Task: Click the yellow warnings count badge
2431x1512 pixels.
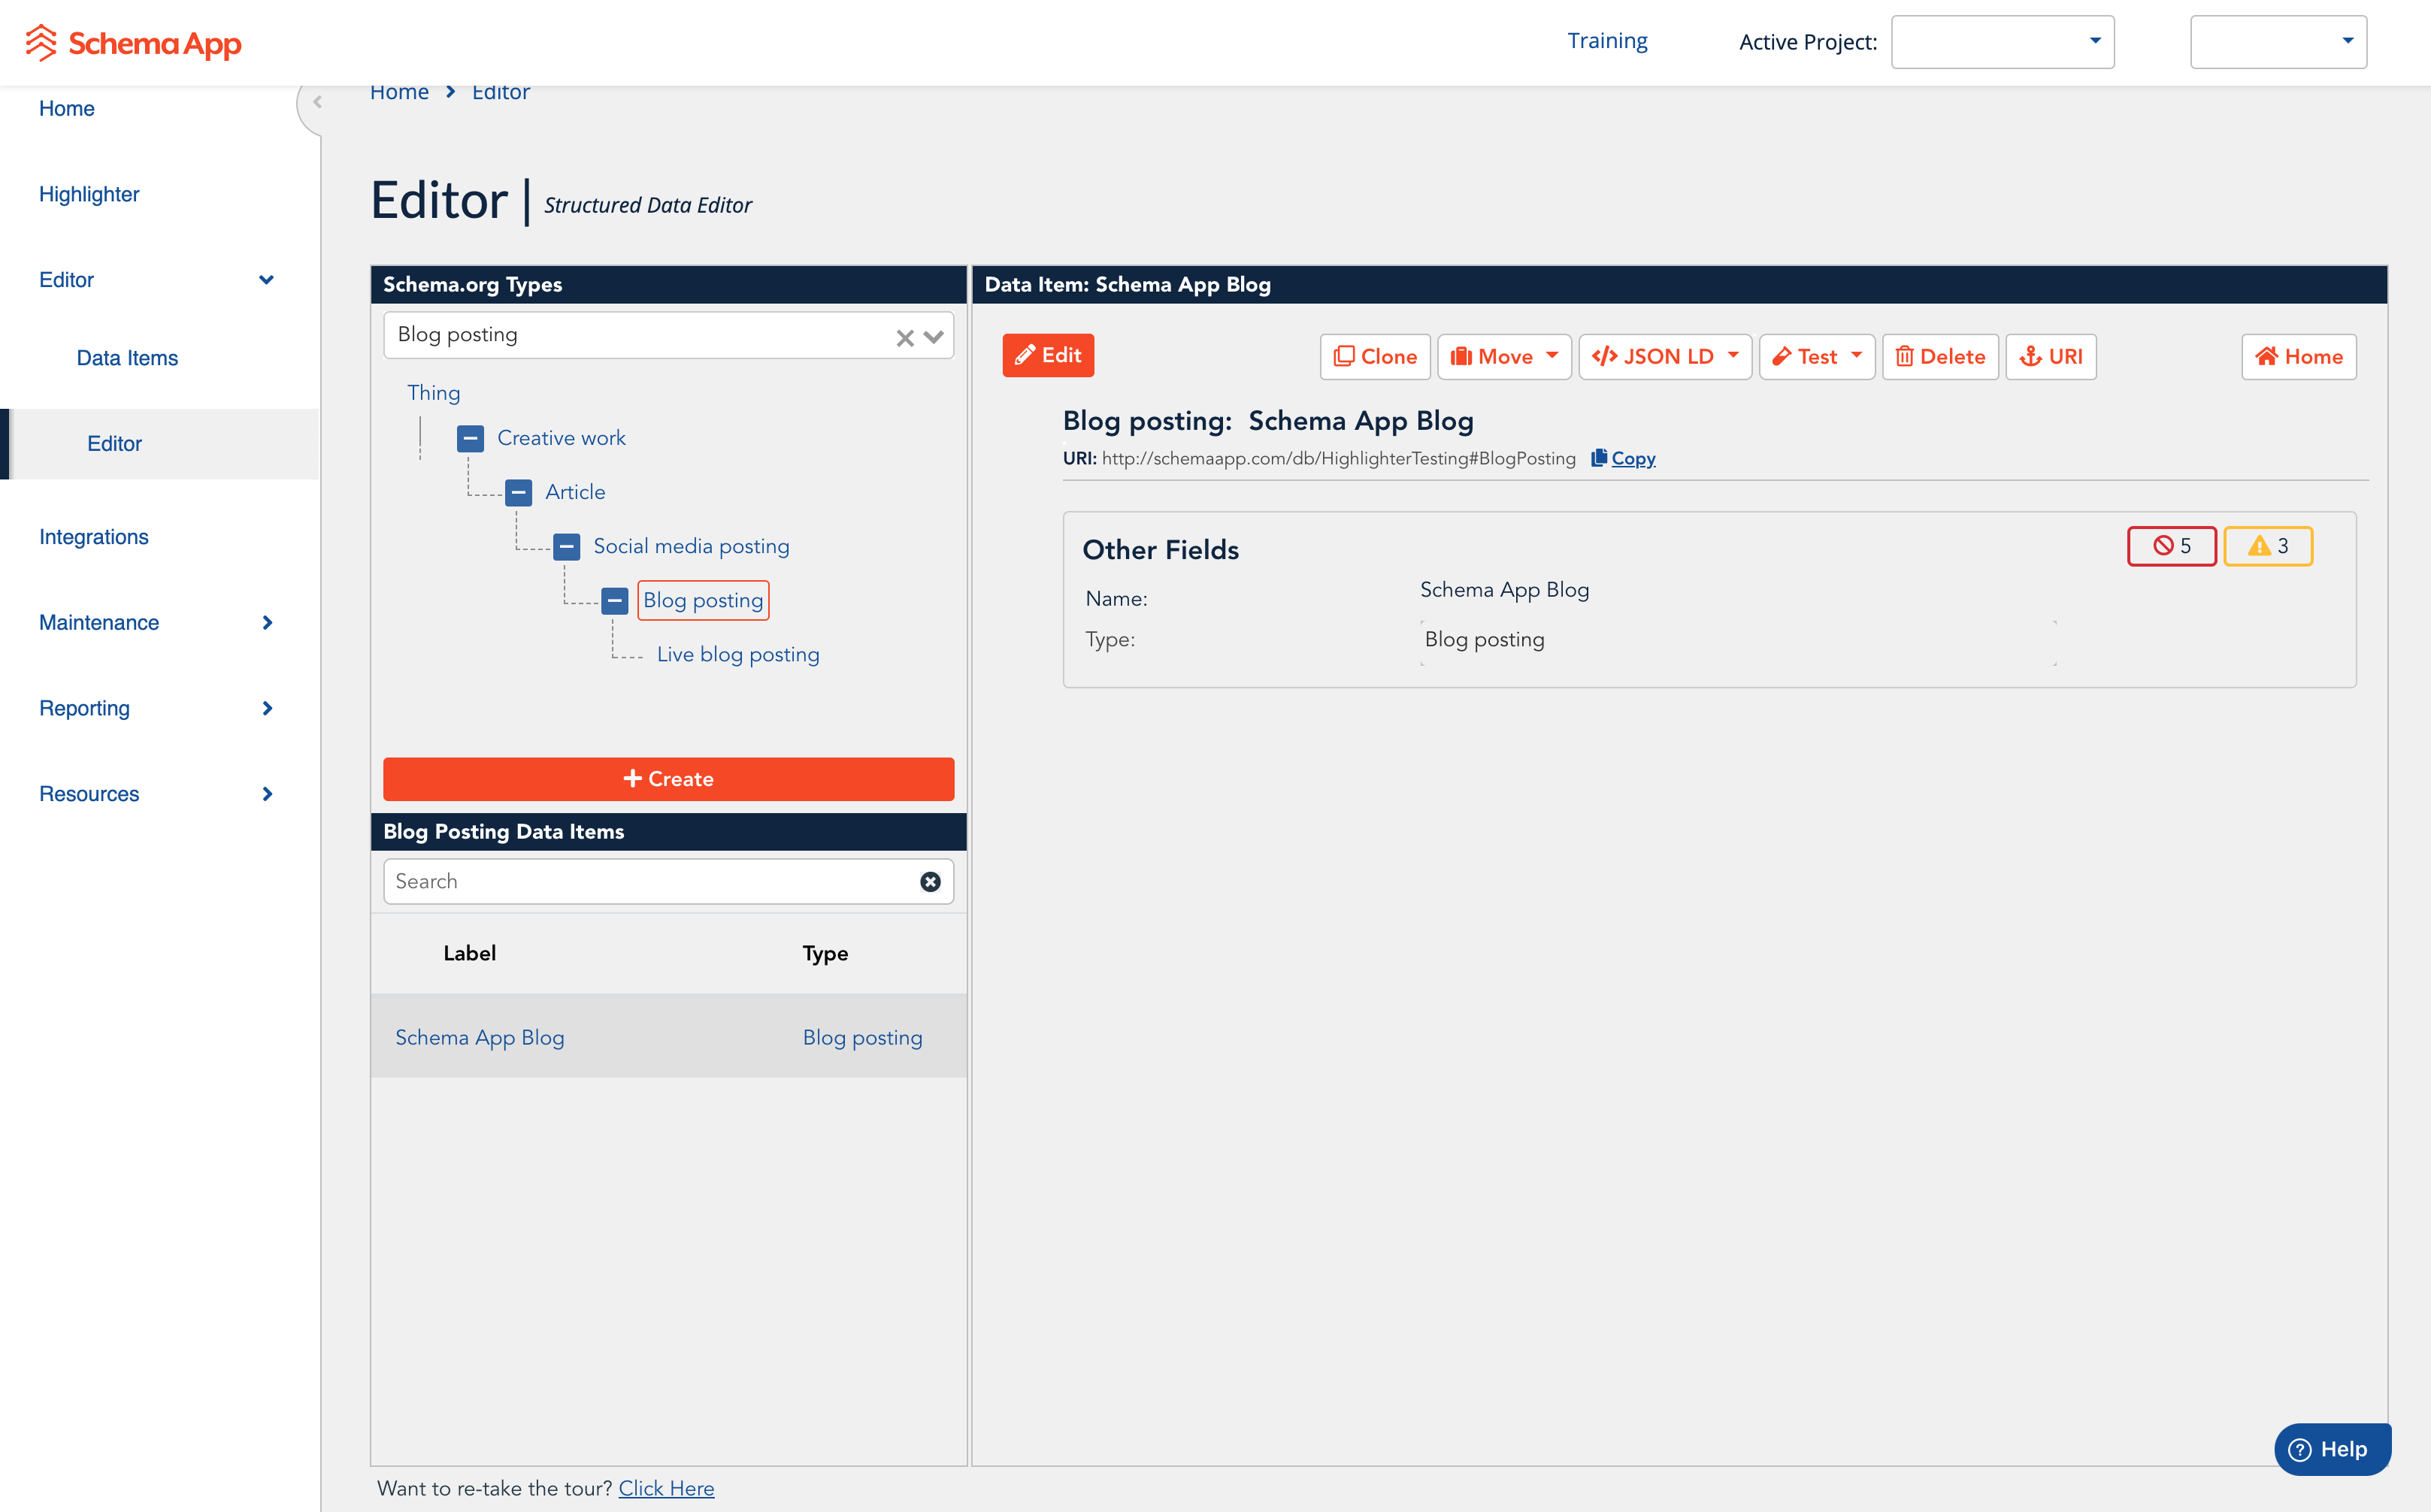Action: coord(2267,546)
